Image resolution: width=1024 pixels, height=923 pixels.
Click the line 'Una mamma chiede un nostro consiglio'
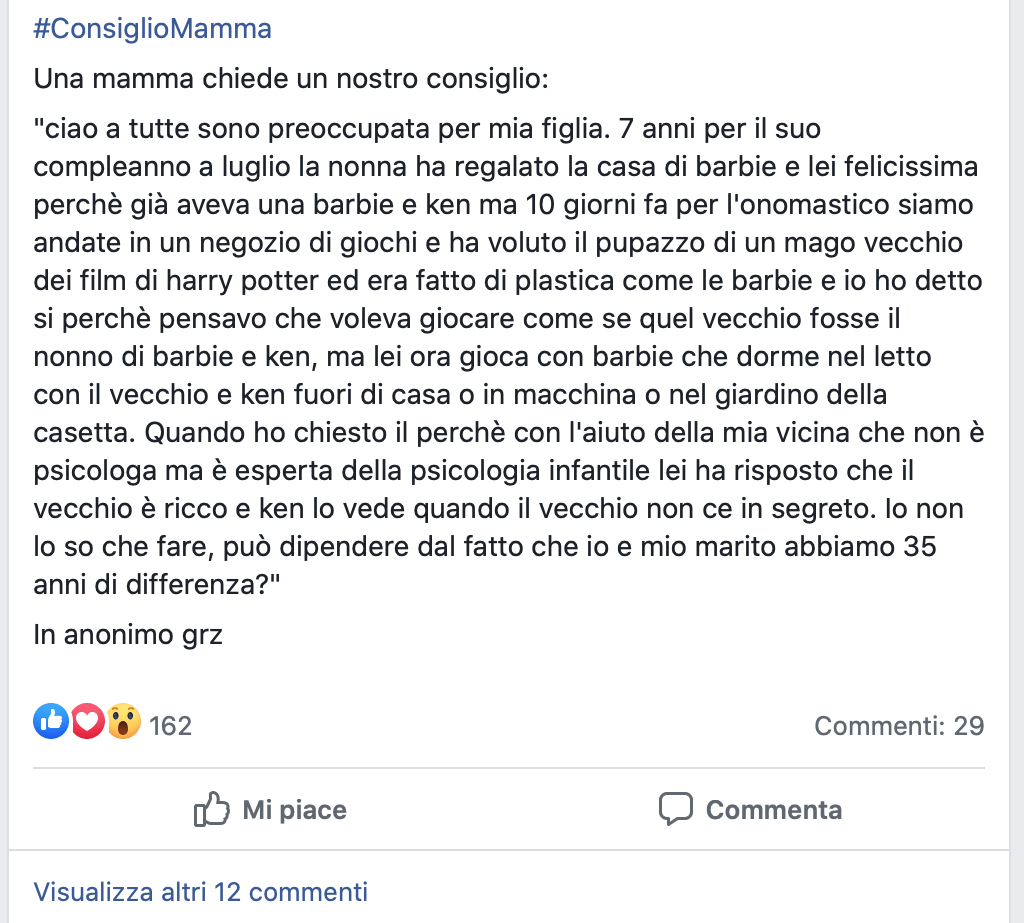[x=291, y=79]
